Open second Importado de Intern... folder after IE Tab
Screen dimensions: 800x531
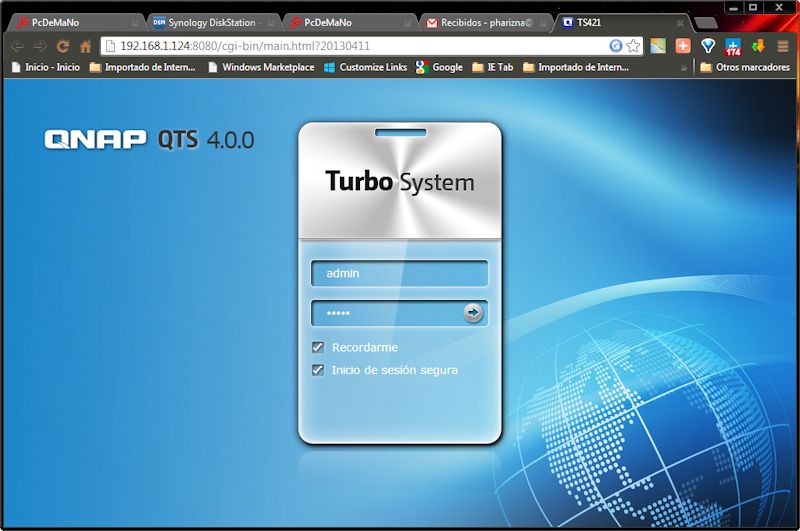coord(576,67)
